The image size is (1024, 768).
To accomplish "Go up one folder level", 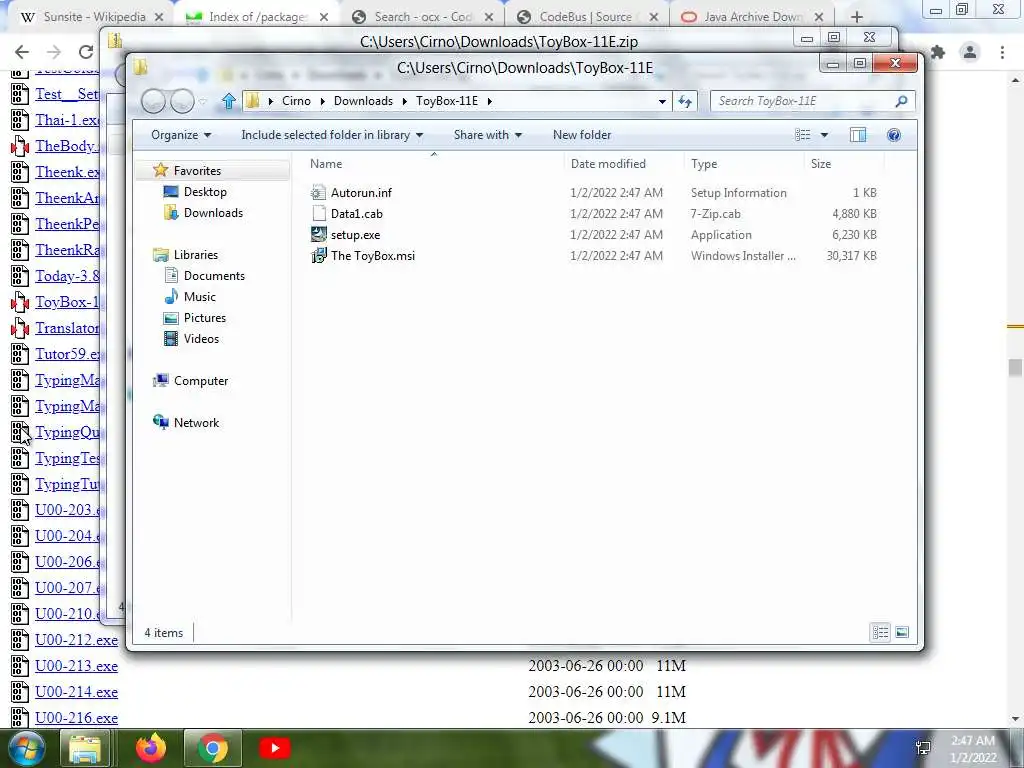I will [x=229, y=101].
